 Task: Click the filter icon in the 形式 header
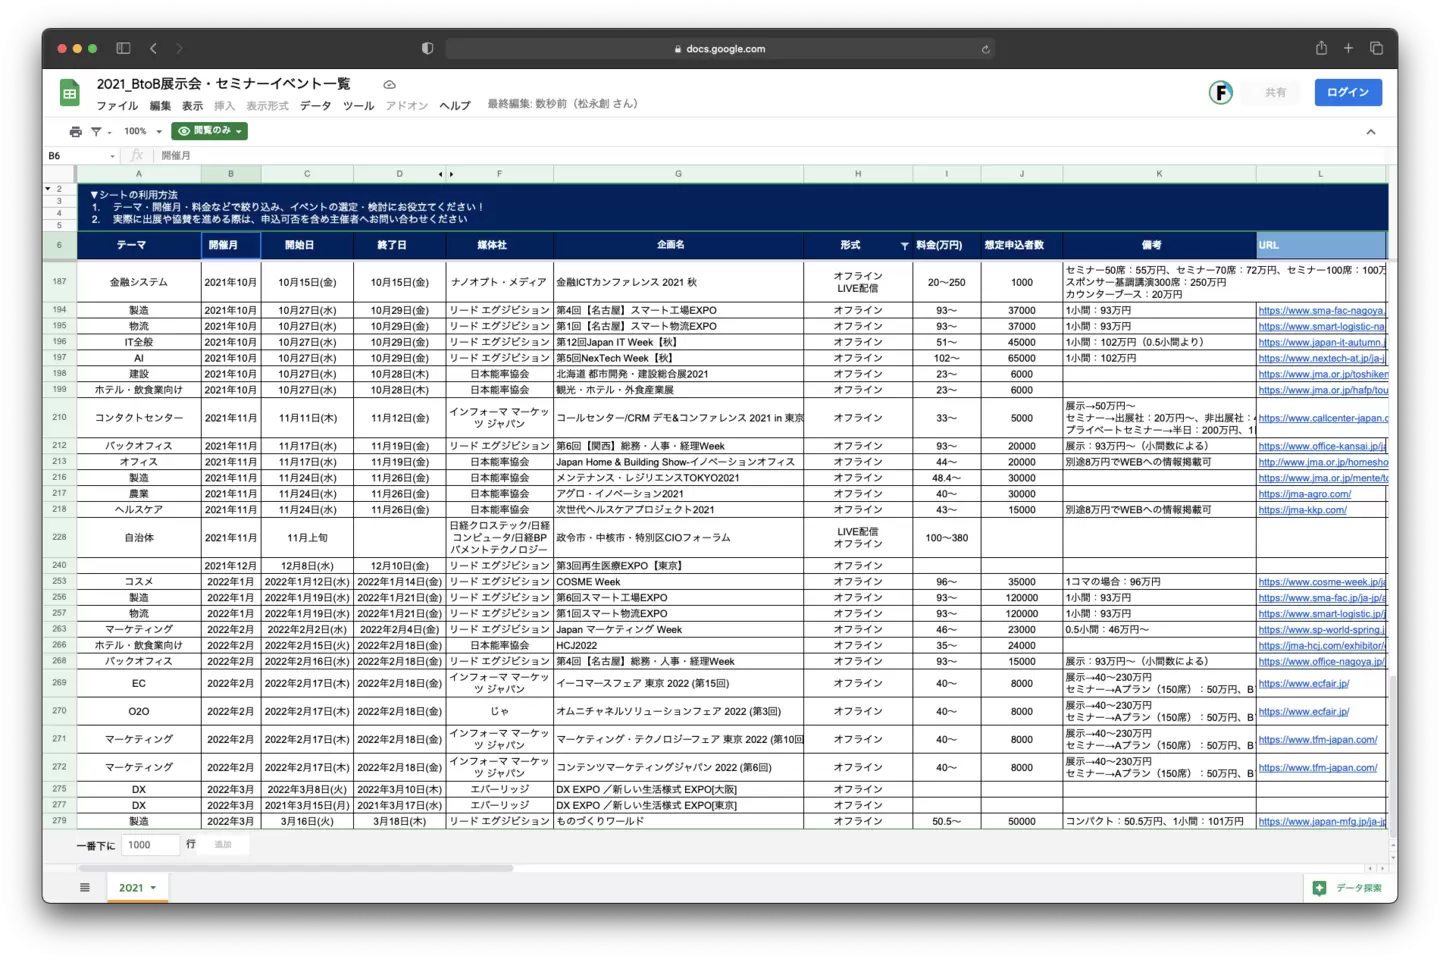(905, 246)
